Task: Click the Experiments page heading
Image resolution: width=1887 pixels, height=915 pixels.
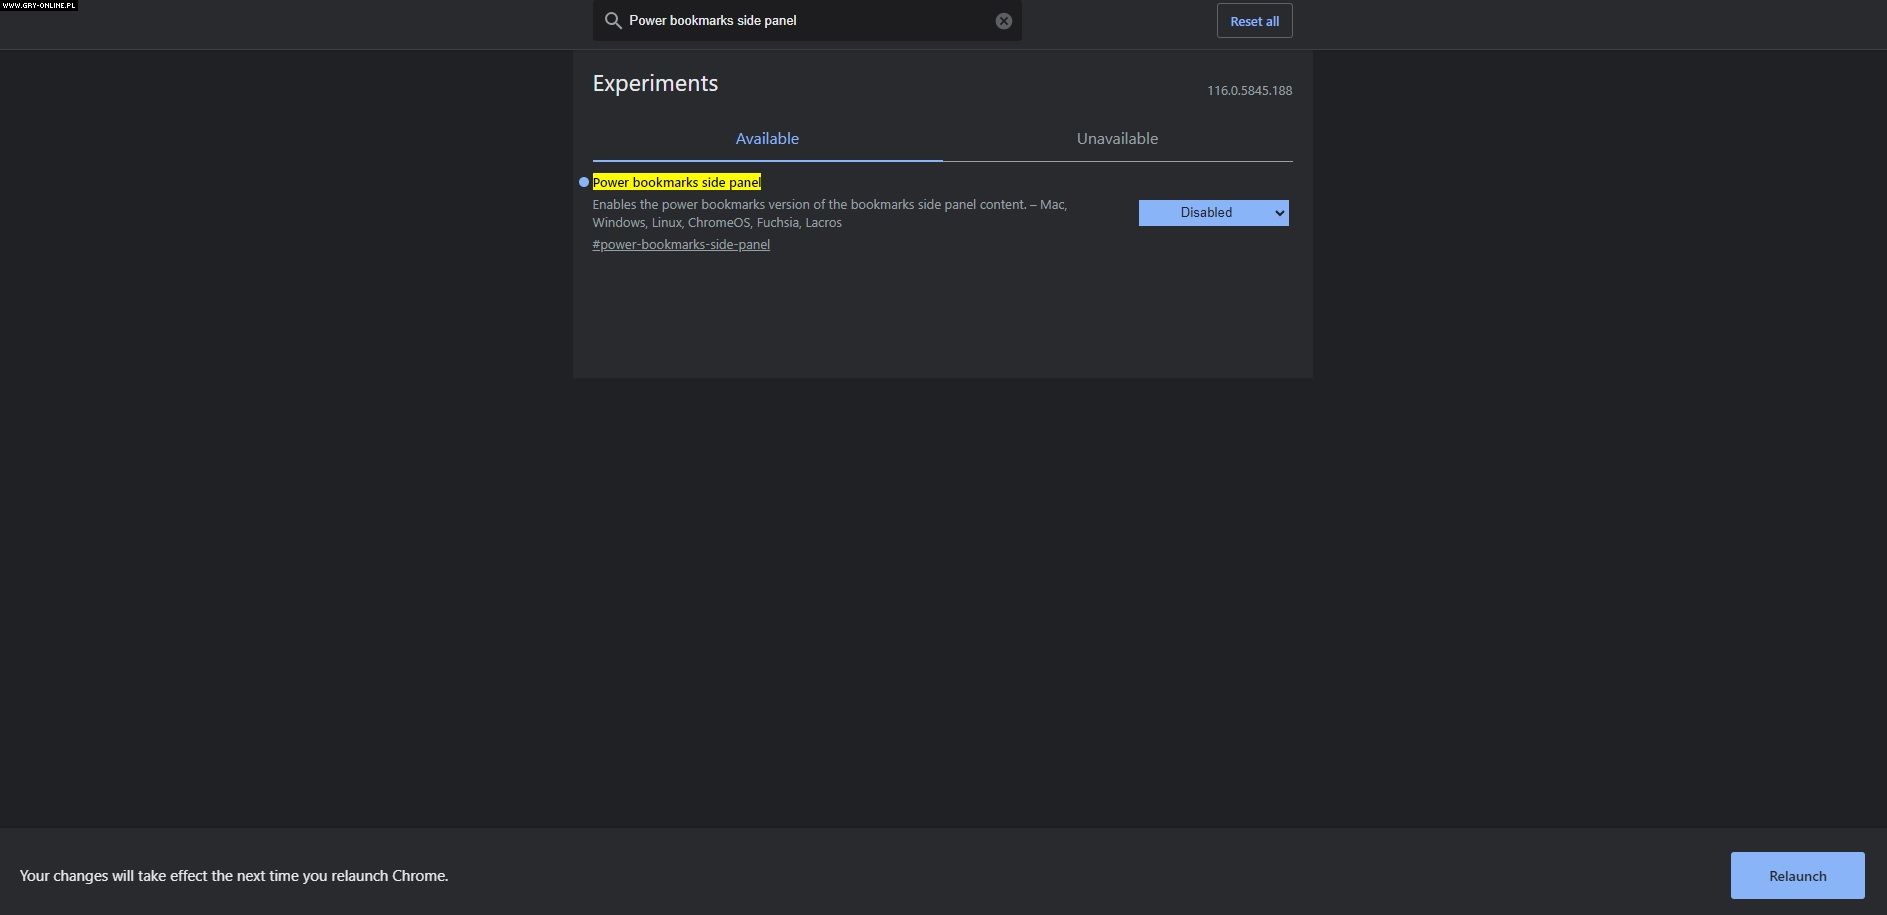Action: [x=655, y=84]
